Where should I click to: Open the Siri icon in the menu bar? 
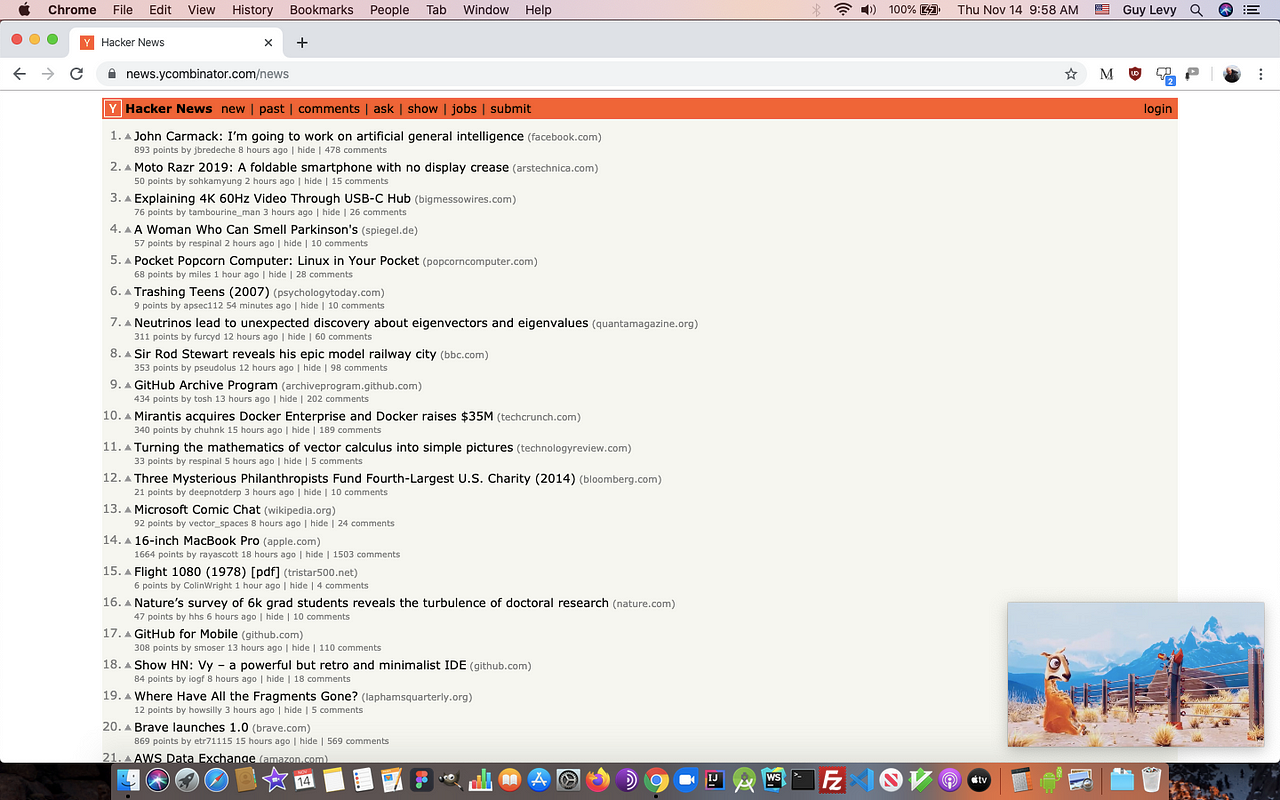pos(1225,10)
